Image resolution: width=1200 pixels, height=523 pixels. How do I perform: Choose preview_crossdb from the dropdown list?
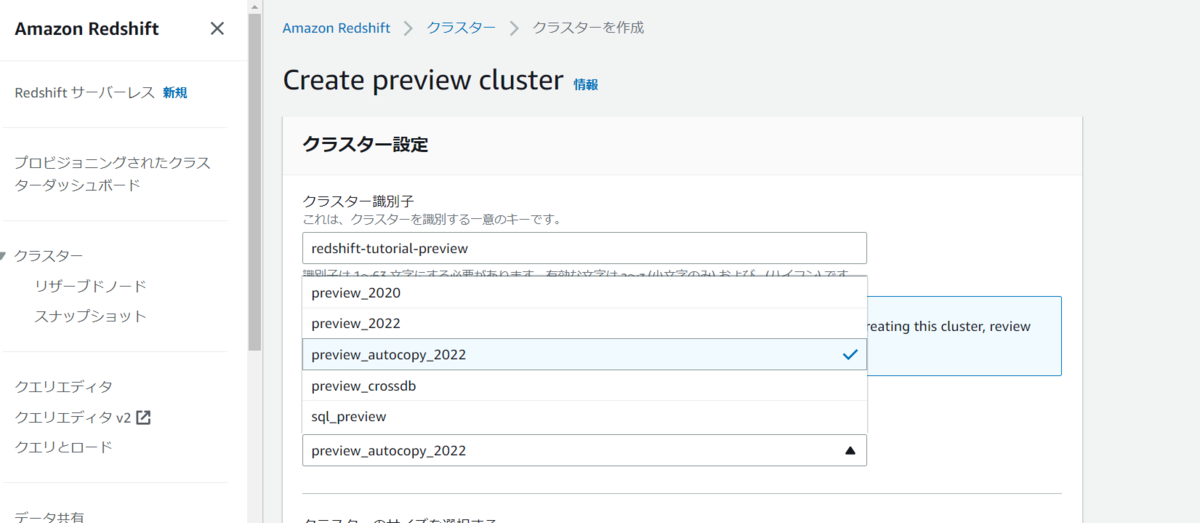click(x=584, y=385)
